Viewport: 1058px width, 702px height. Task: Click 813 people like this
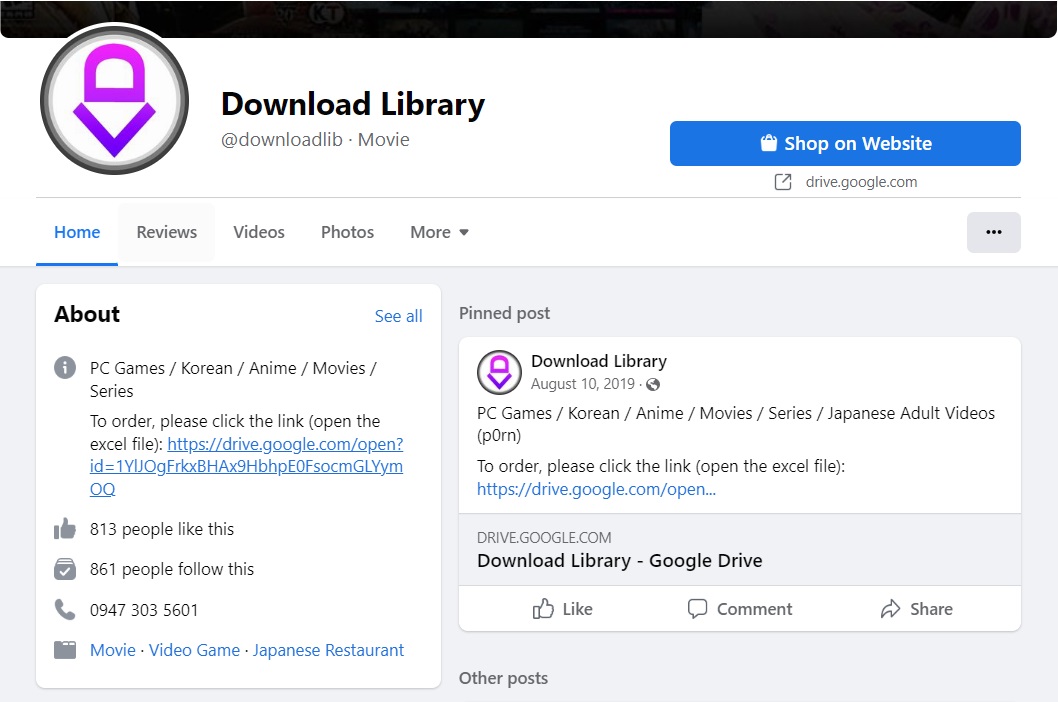coord(162,529)
